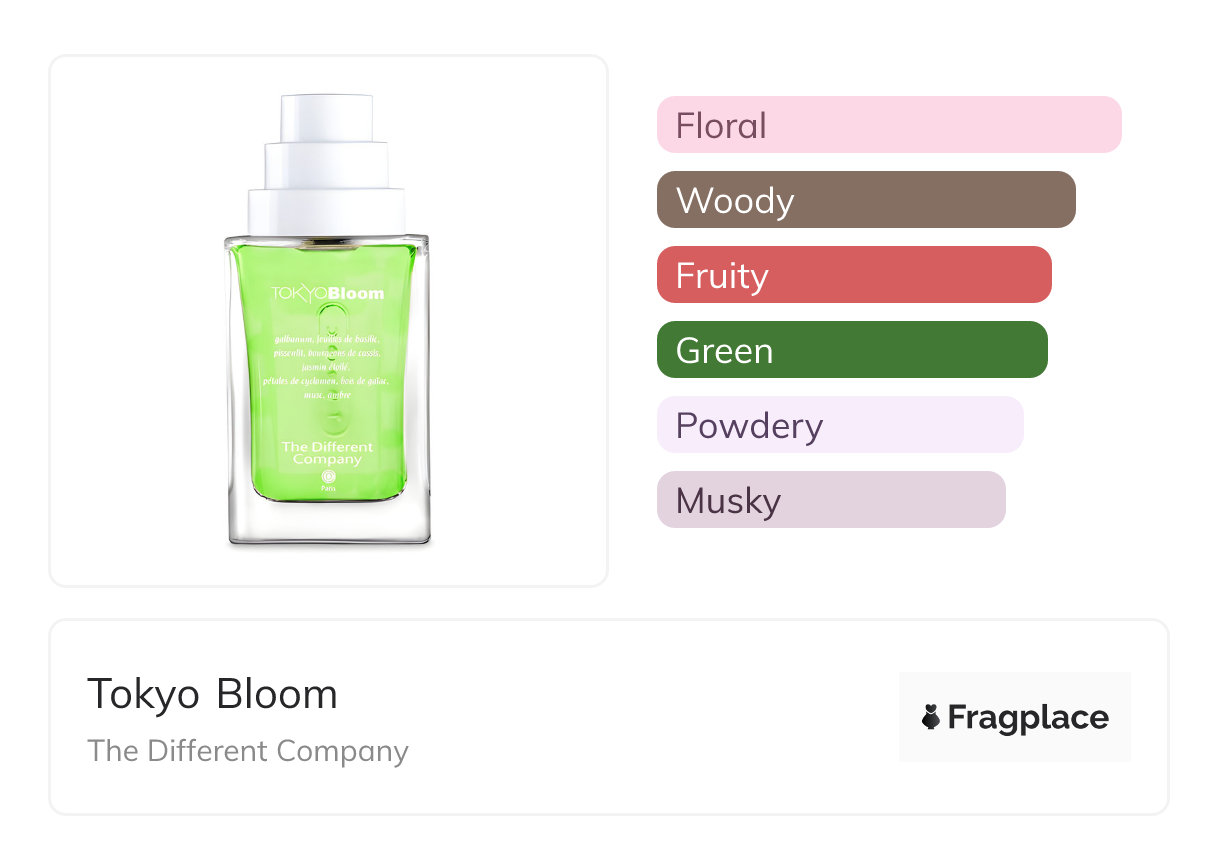1218x864 pixels.
Task: Click the widest bottom tier of the bottle cap
Action: coord(327,211)
